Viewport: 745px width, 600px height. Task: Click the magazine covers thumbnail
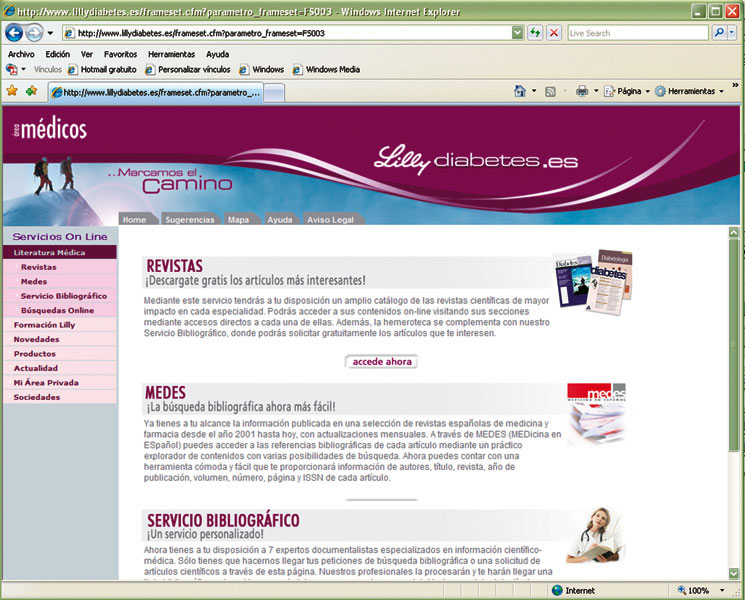coord(593,282)
